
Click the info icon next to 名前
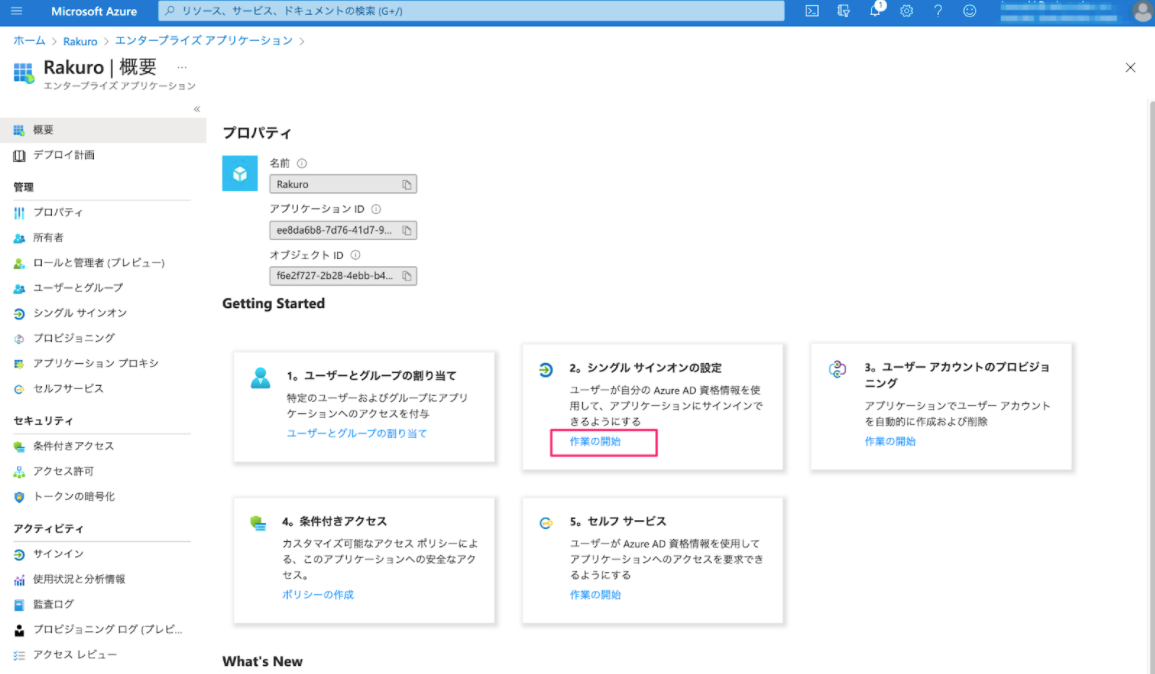point(302,164)
